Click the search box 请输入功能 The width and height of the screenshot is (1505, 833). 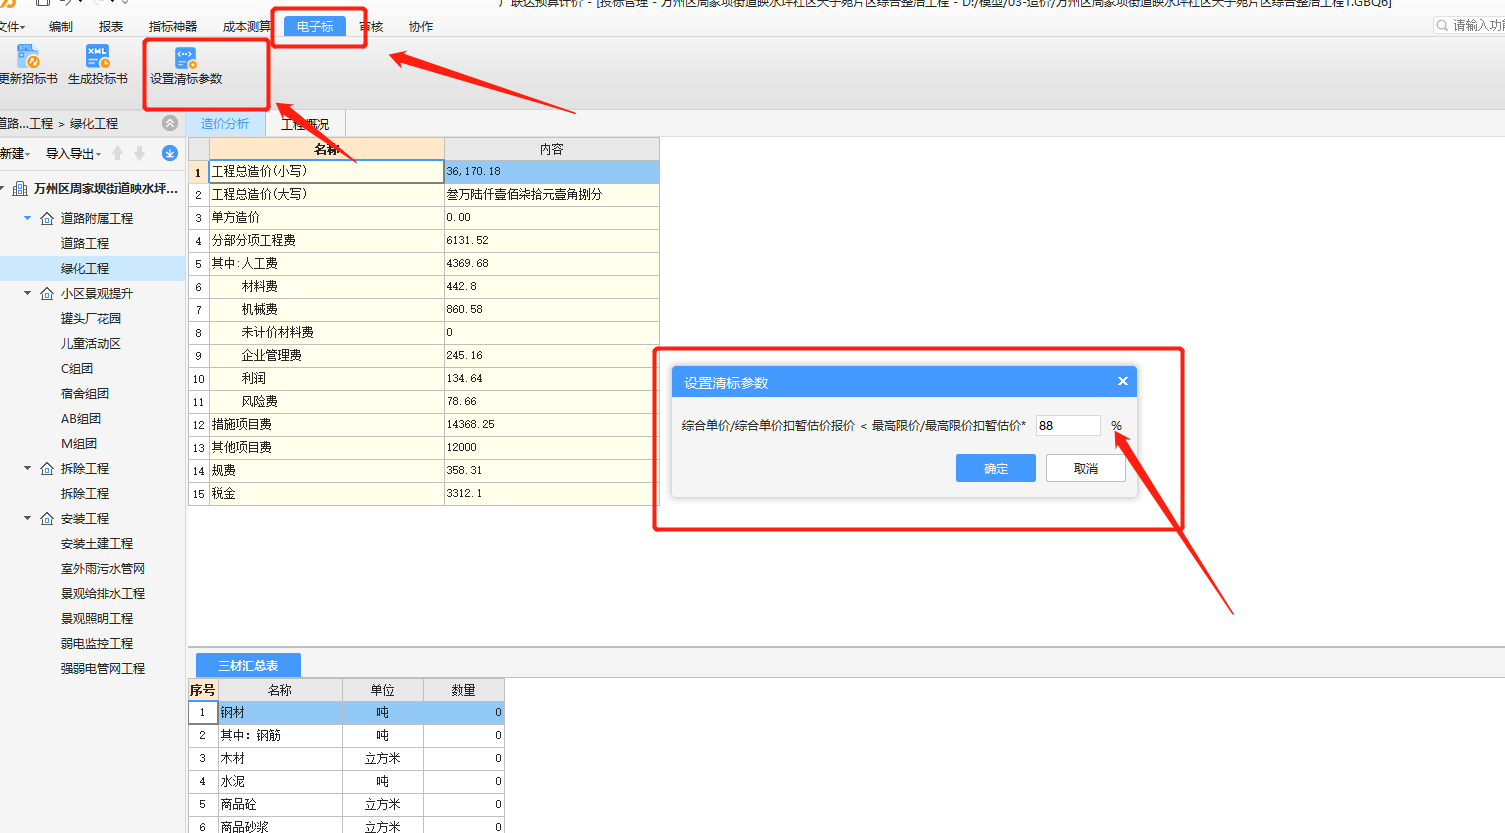coord(1470,25)
